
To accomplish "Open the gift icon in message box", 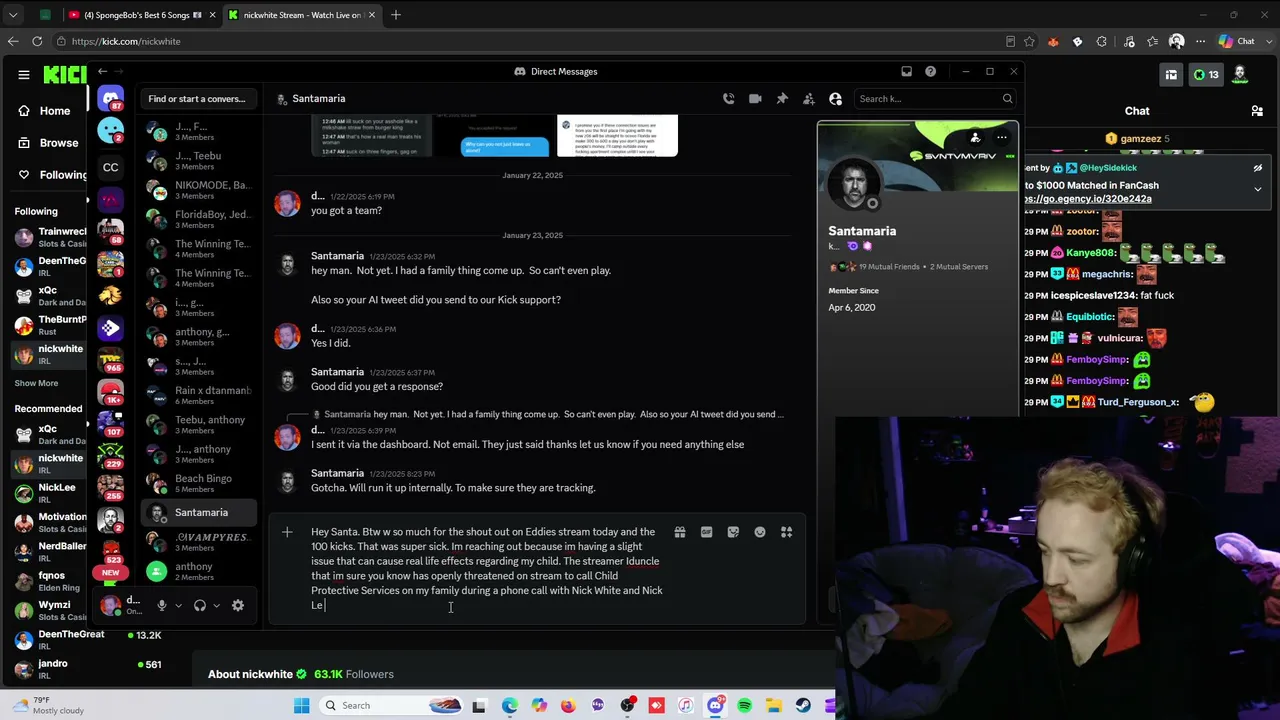I will (x=680, y=532).
